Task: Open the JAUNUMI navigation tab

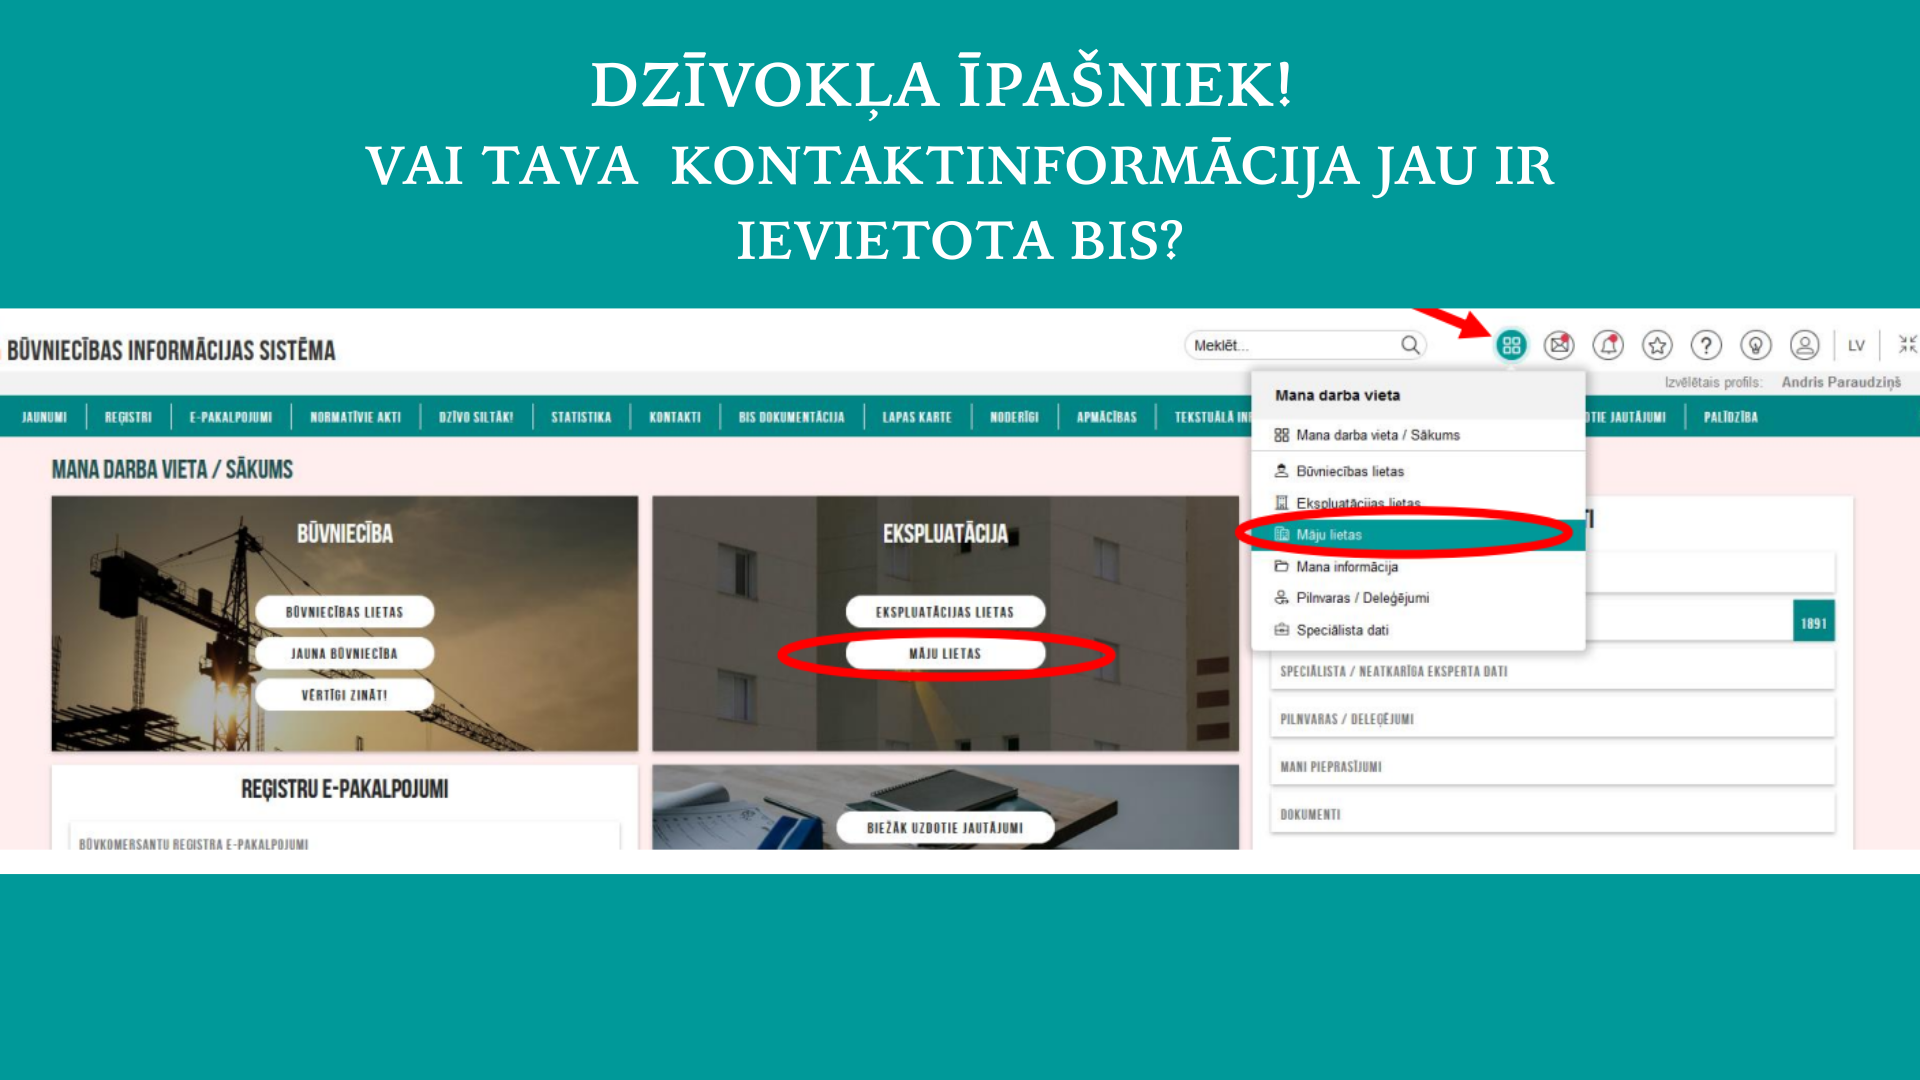Action: [x=44, y=417]
